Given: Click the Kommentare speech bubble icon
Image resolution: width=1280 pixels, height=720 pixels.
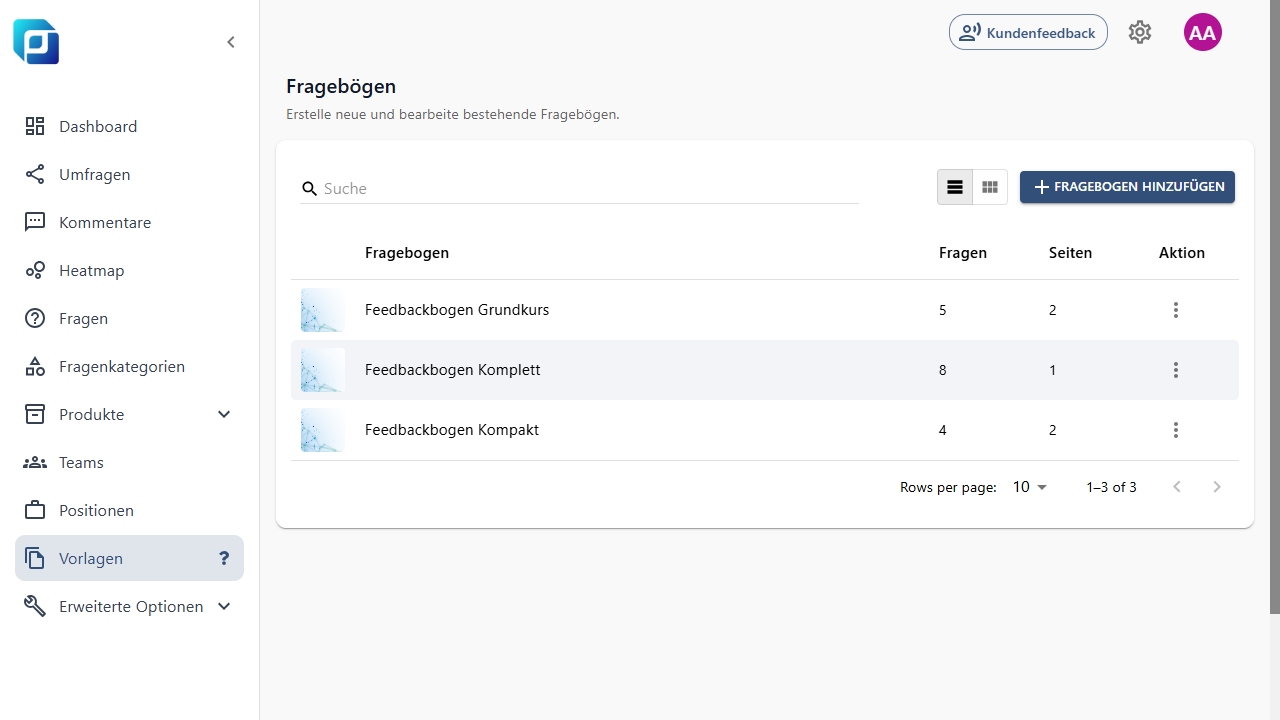Looking at the screenshot, I should [35, 222].
